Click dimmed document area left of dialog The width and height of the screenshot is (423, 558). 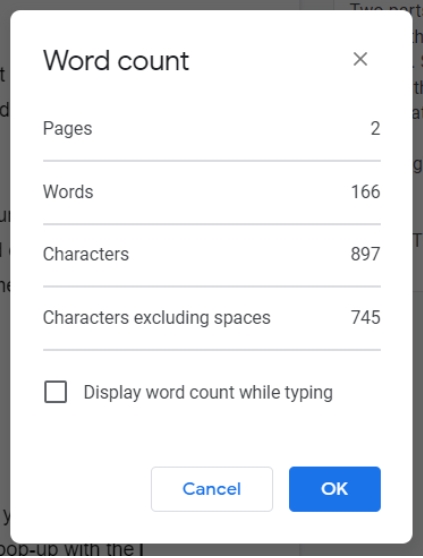tap(5, 356)
